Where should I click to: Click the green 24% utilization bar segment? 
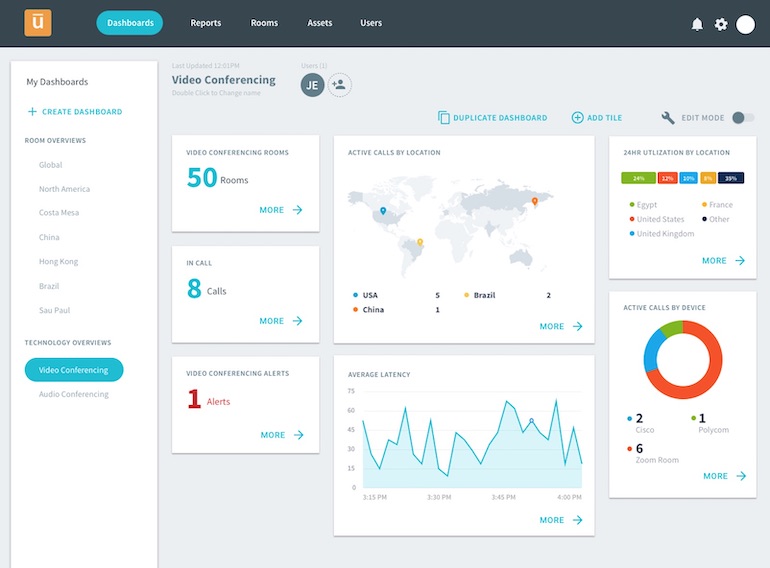coord(637,178)
